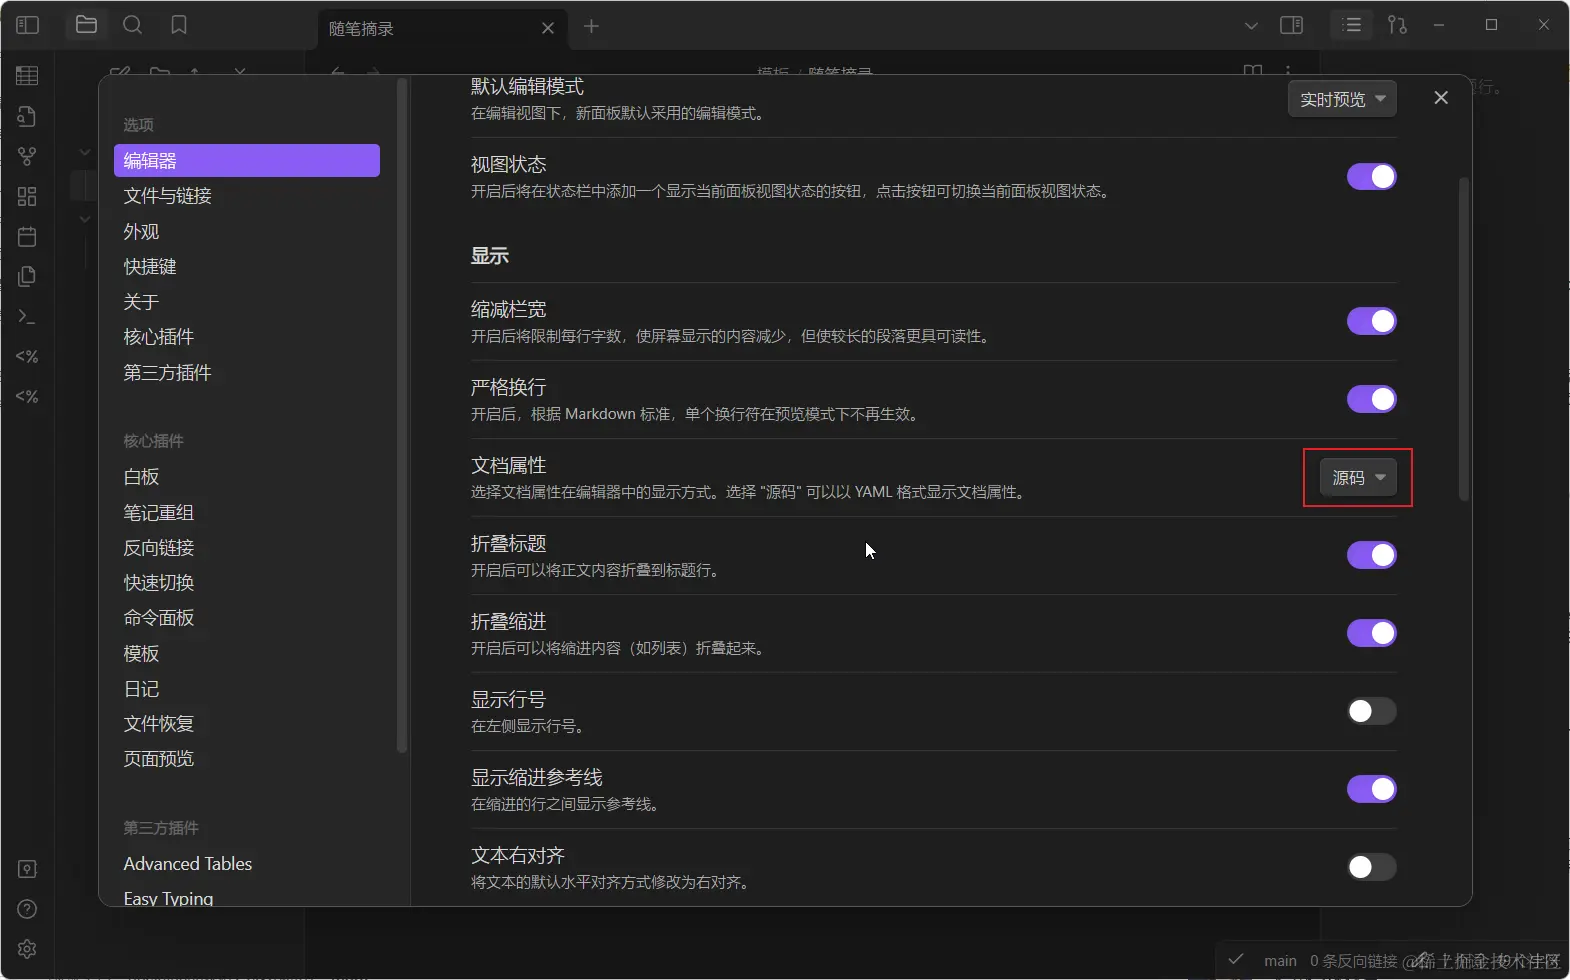
Task: Click the settings sidebar scrollbar
Action: coord(402,415)
